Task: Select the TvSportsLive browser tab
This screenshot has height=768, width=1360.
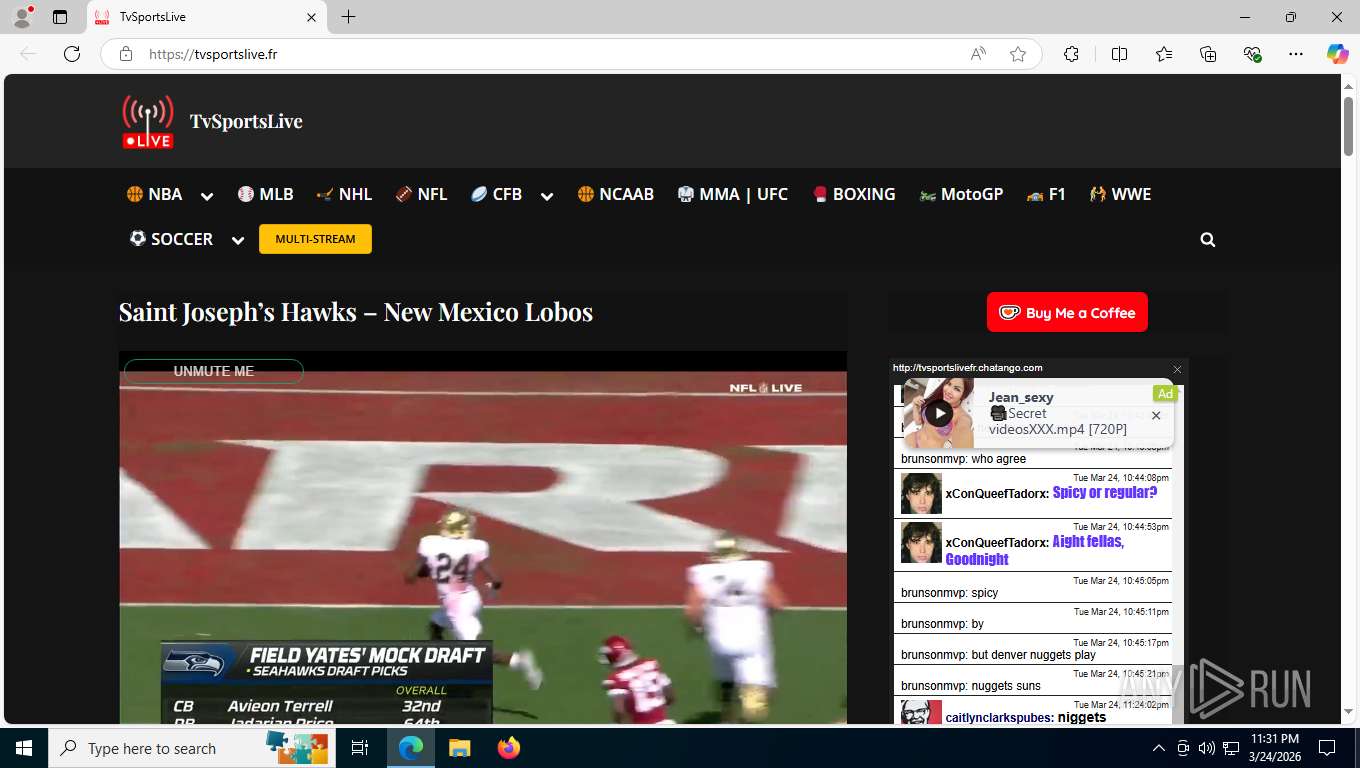Action: (207, 17)
